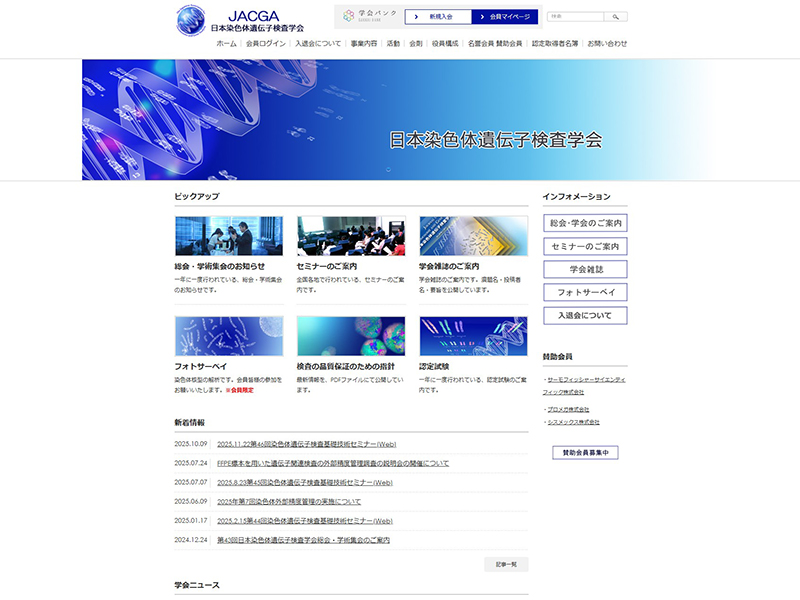800x600 pixels.
Task: Open the 2025.11.22 第46回 seminar news link
Action: pyautogui.click(x=306, y=444)
